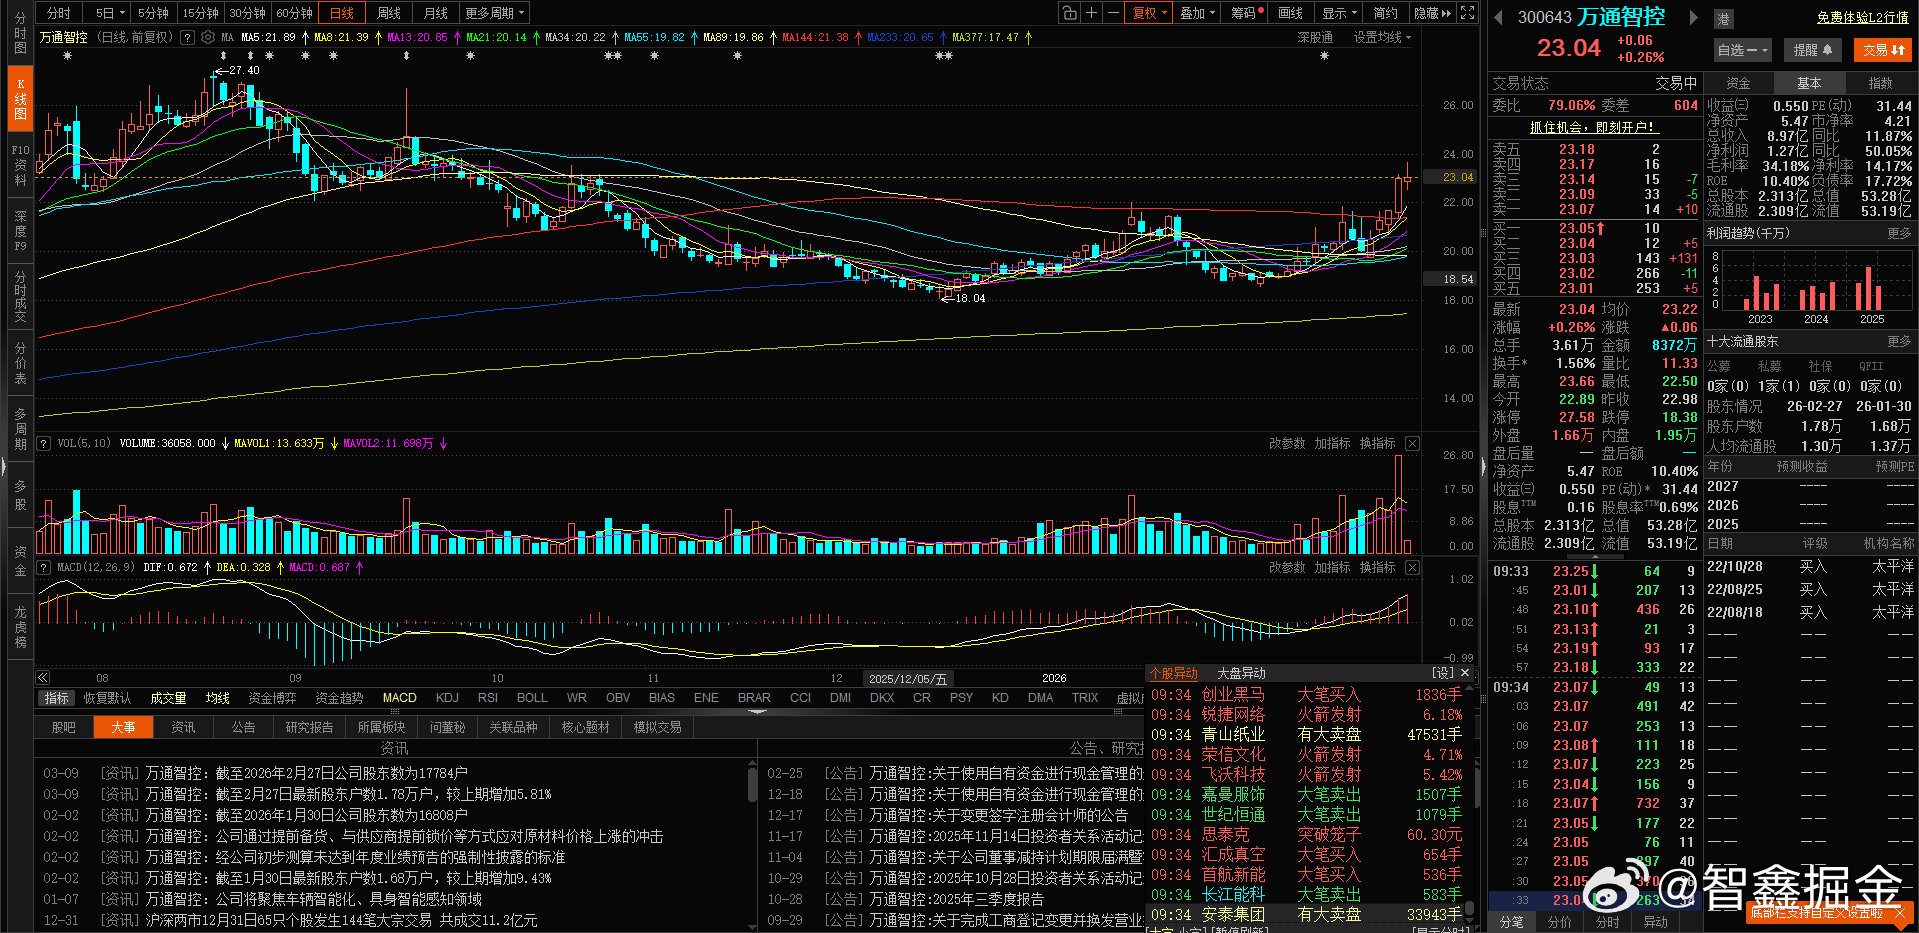Switch to 周线 weekly chart
Screen dimensions: 1919x933
click(x=388, y=13)
